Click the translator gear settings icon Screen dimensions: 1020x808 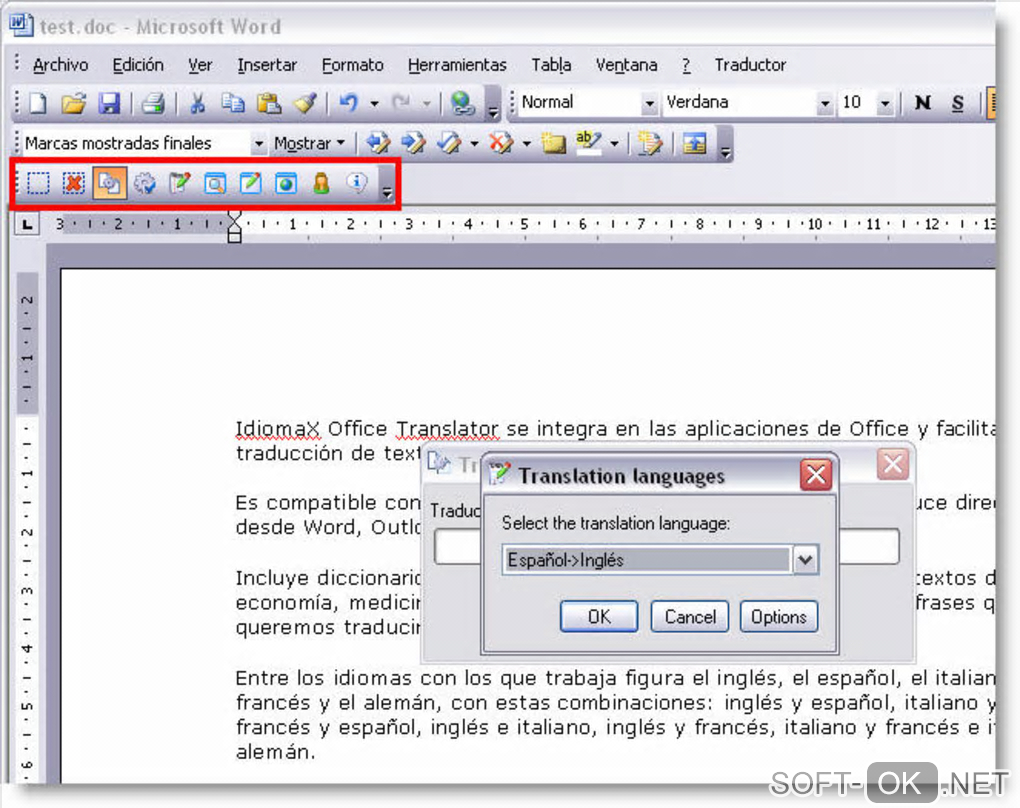click(x=144, y=183)
